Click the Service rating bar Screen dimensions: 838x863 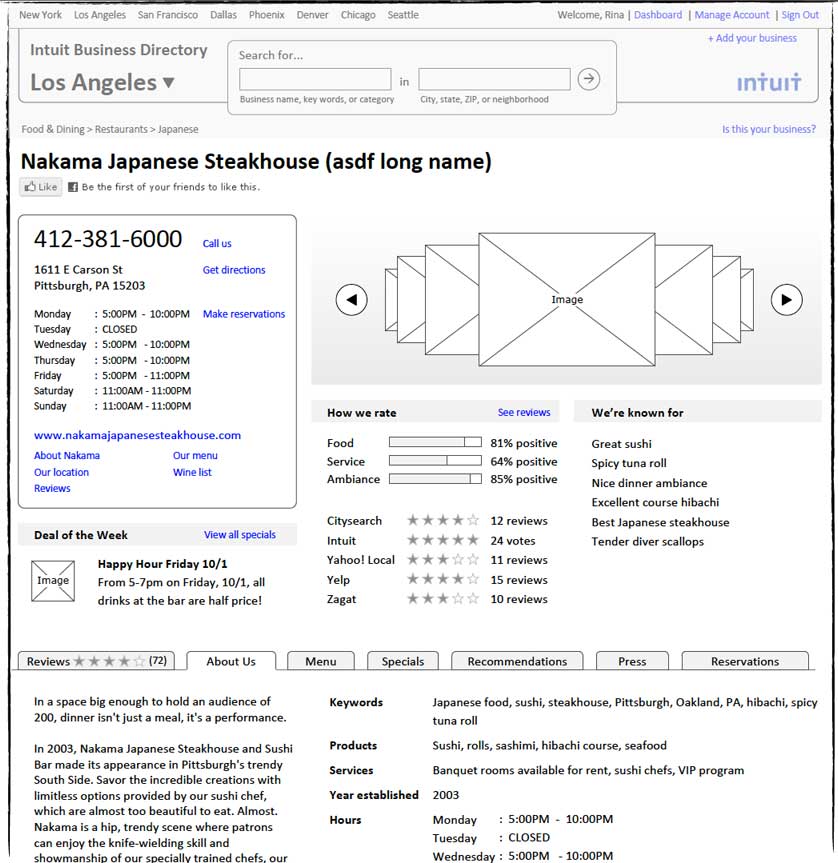(435, 460)
